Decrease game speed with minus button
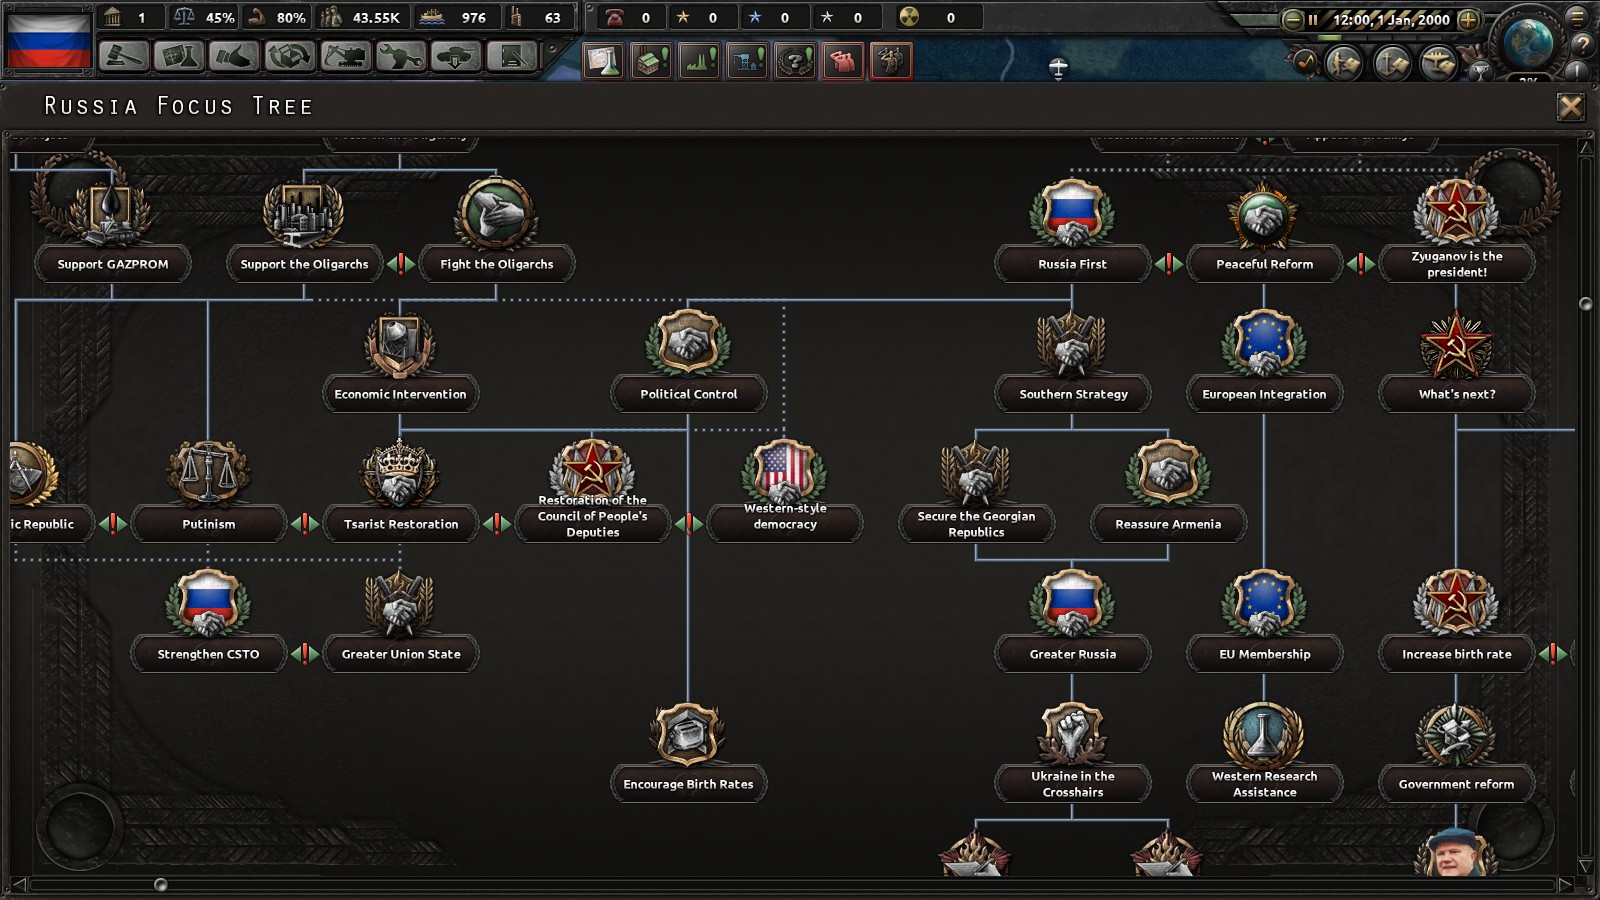 point(1293,19)
